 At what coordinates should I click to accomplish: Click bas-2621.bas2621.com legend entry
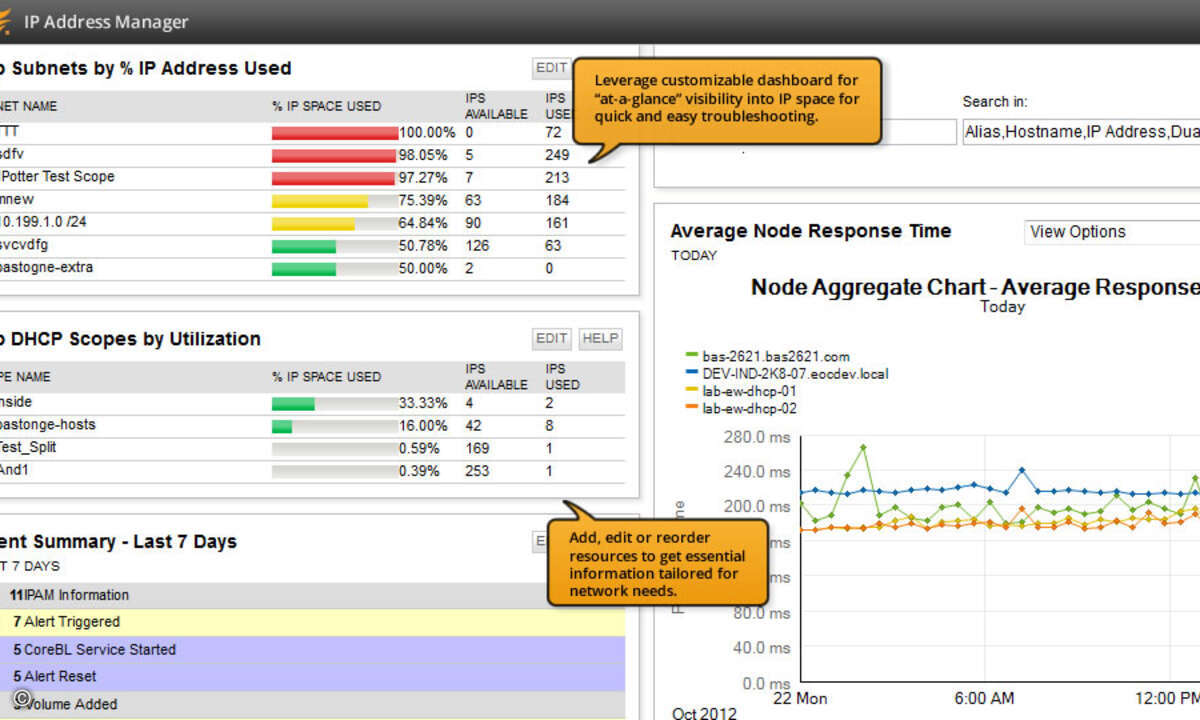[766, 356]
